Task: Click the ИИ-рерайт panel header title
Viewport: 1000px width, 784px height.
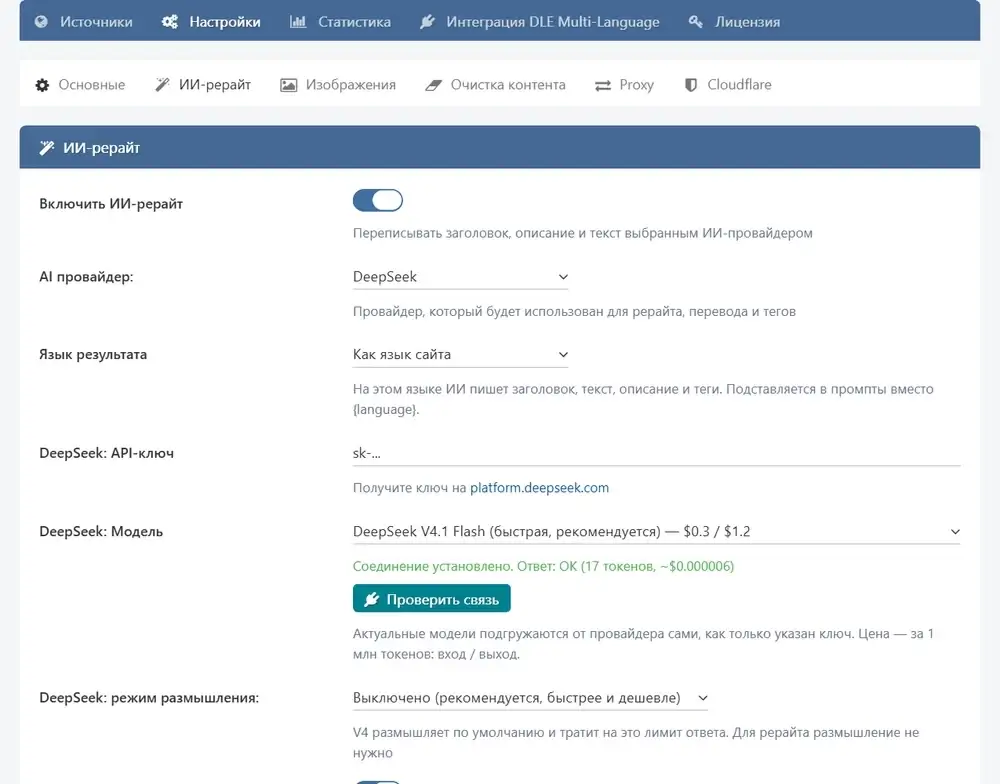Action: coord(101,148)
